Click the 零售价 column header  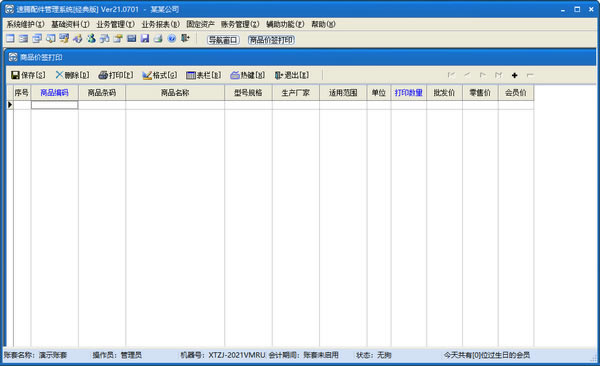[x=480, y=93]
